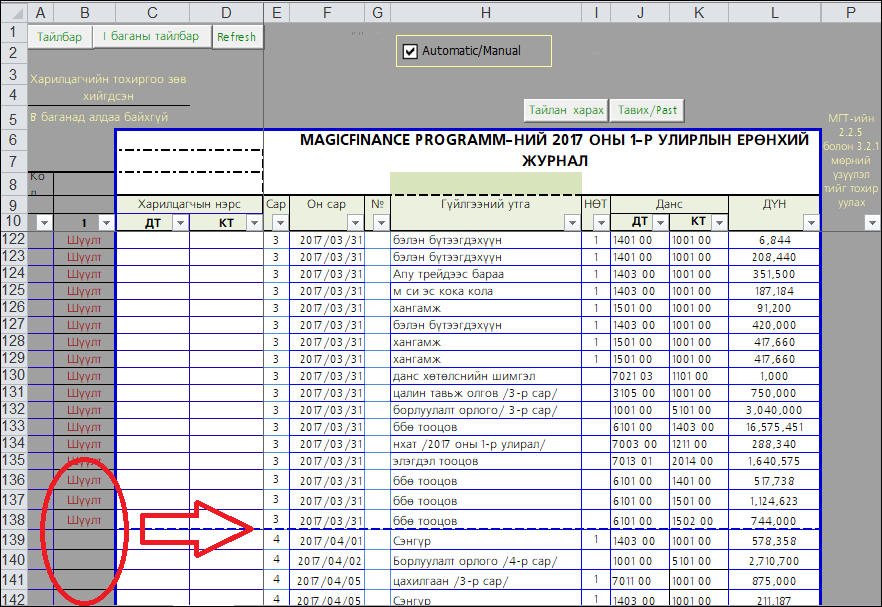Select the row 130 header

pos(13,375)
